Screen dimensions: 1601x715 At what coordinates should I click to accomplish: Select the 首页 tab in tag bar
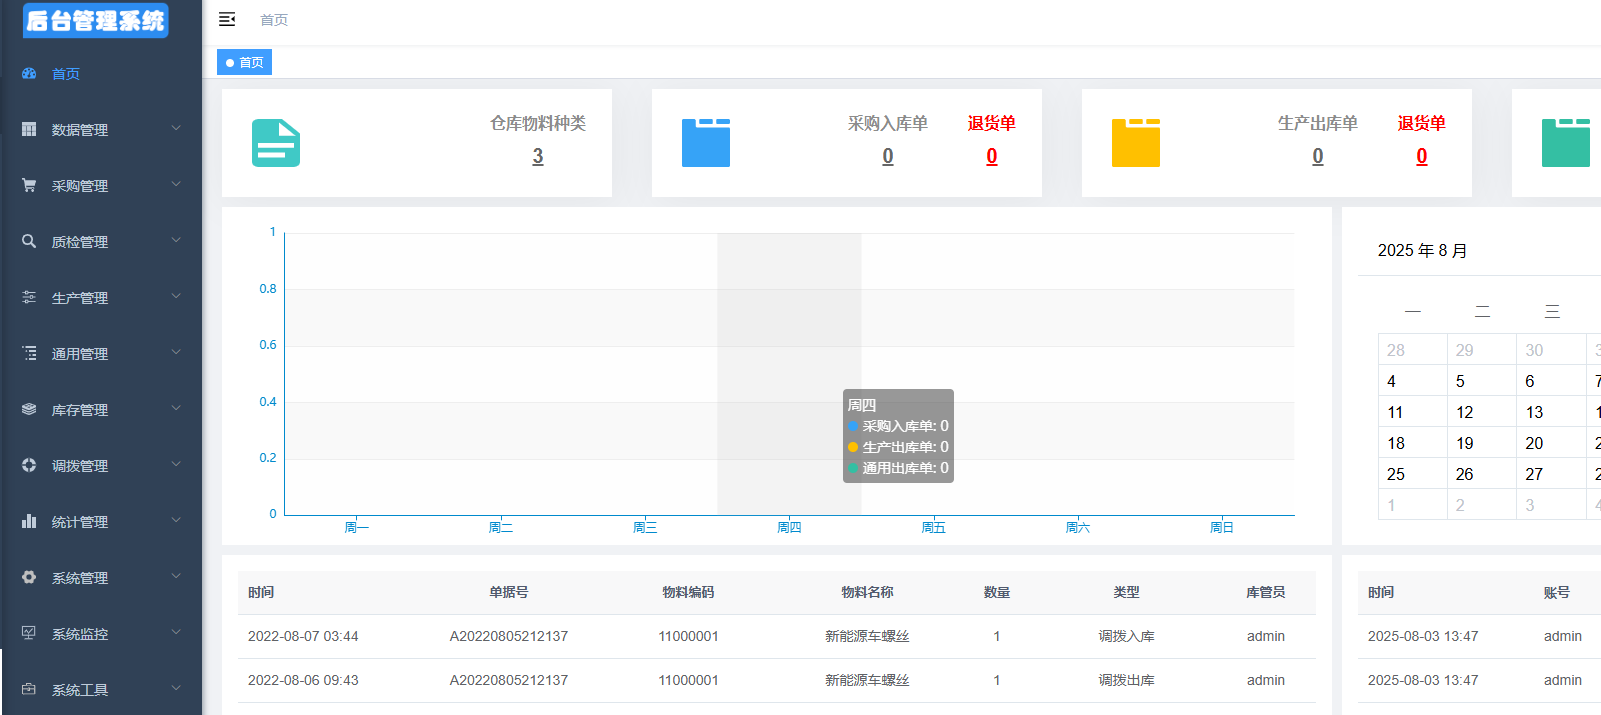point(245,62)
